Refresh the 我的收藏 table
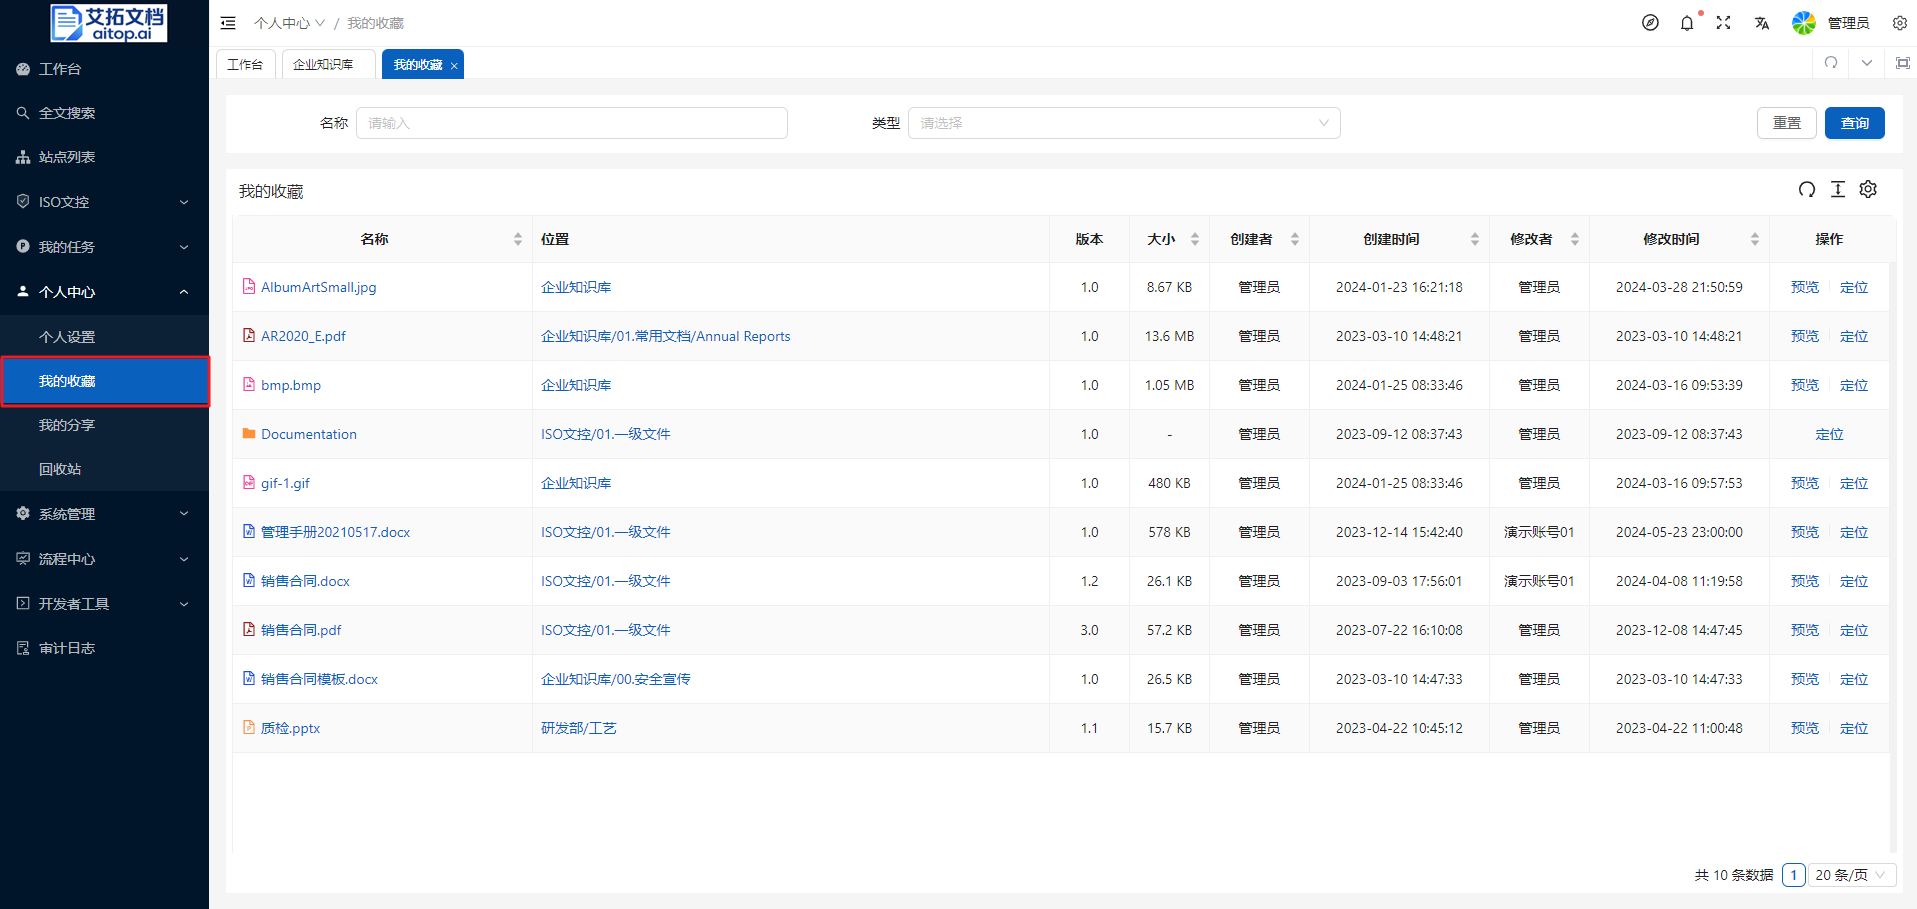Screen dimensions: 1917x909 click(1806, 190)
